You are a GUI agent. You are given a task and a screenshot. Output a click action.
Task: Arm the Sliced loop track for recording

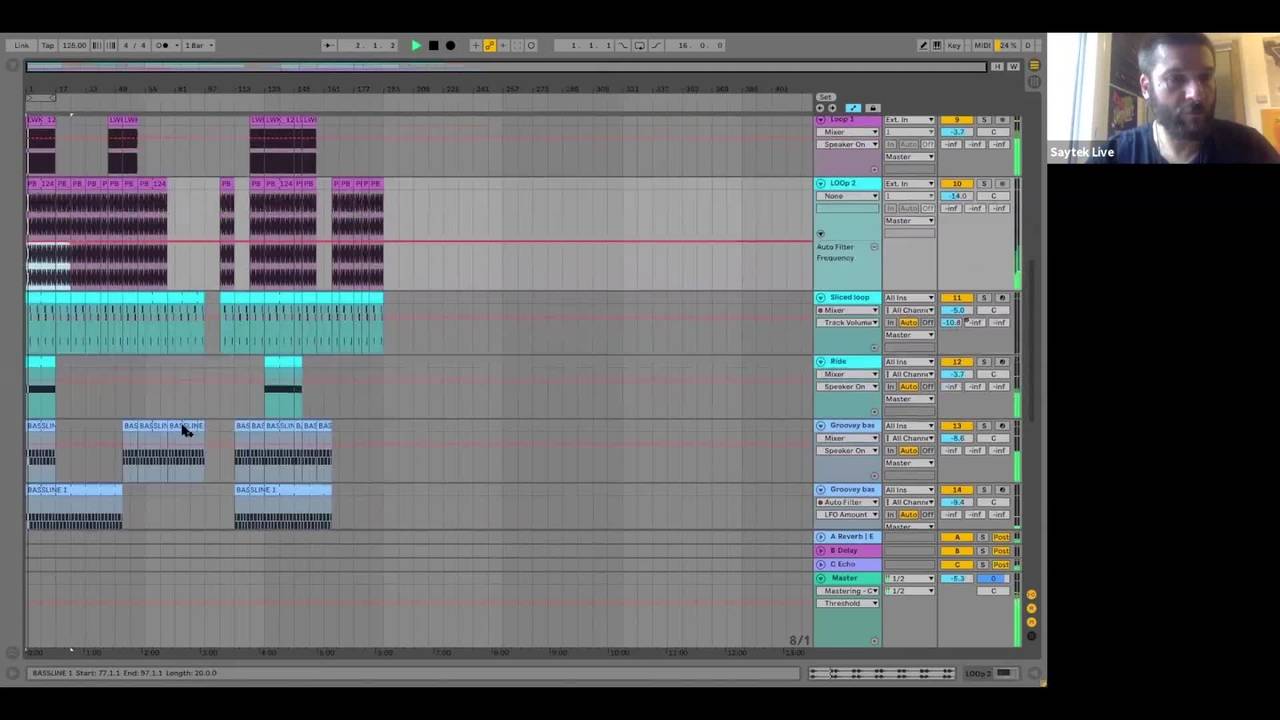click(x=1002, y=298)
